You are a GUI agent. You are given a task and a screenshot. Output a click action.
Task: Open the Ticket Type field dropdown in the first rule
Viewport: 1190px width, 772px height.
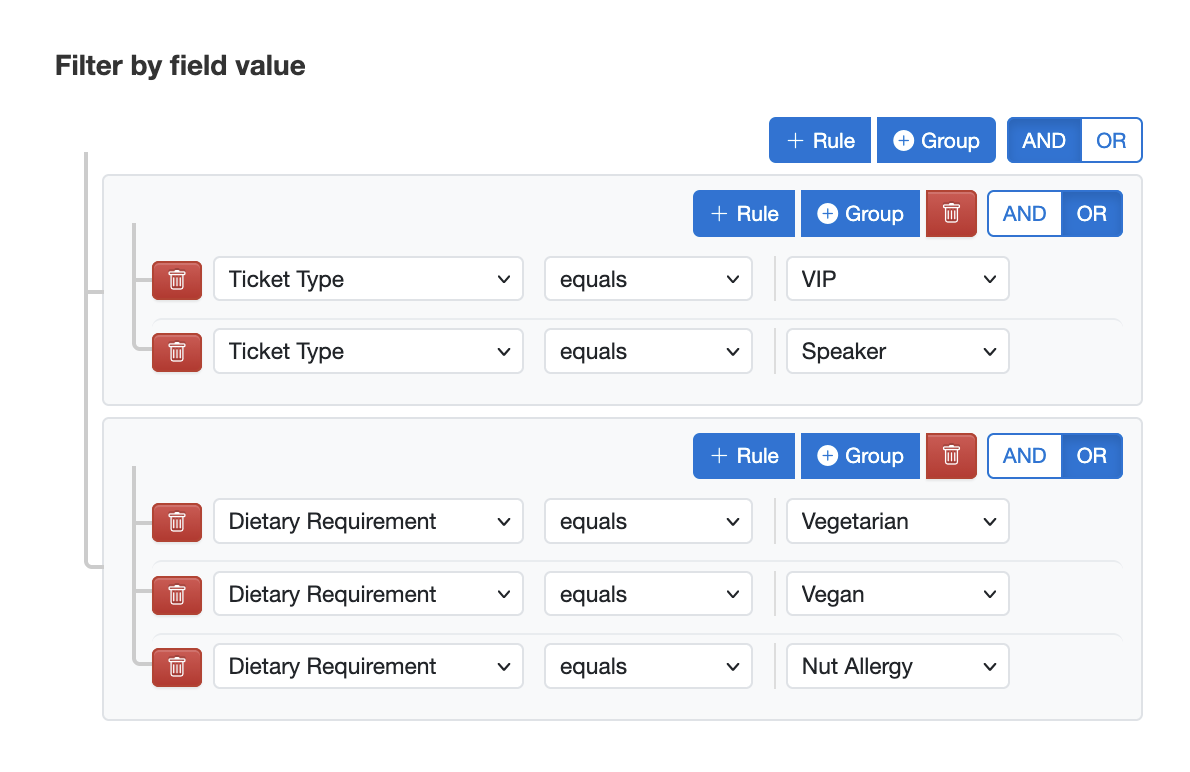tap(368, 279)
